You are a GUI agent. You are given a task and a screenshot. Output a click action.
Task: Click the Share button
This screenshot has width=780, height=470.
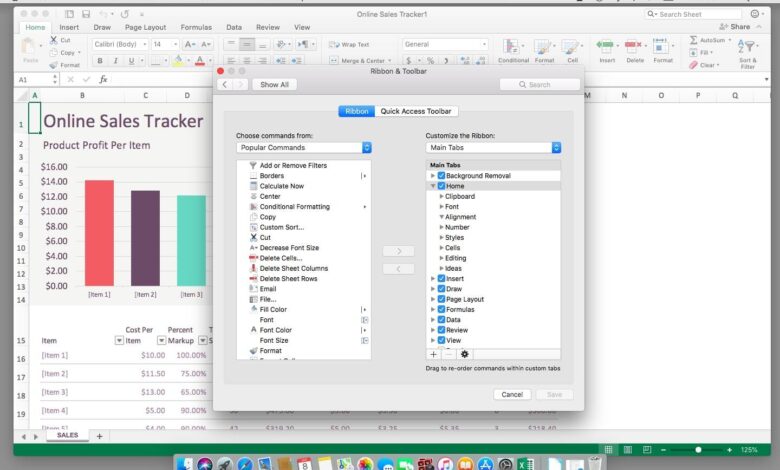click(x=735, y=27)
